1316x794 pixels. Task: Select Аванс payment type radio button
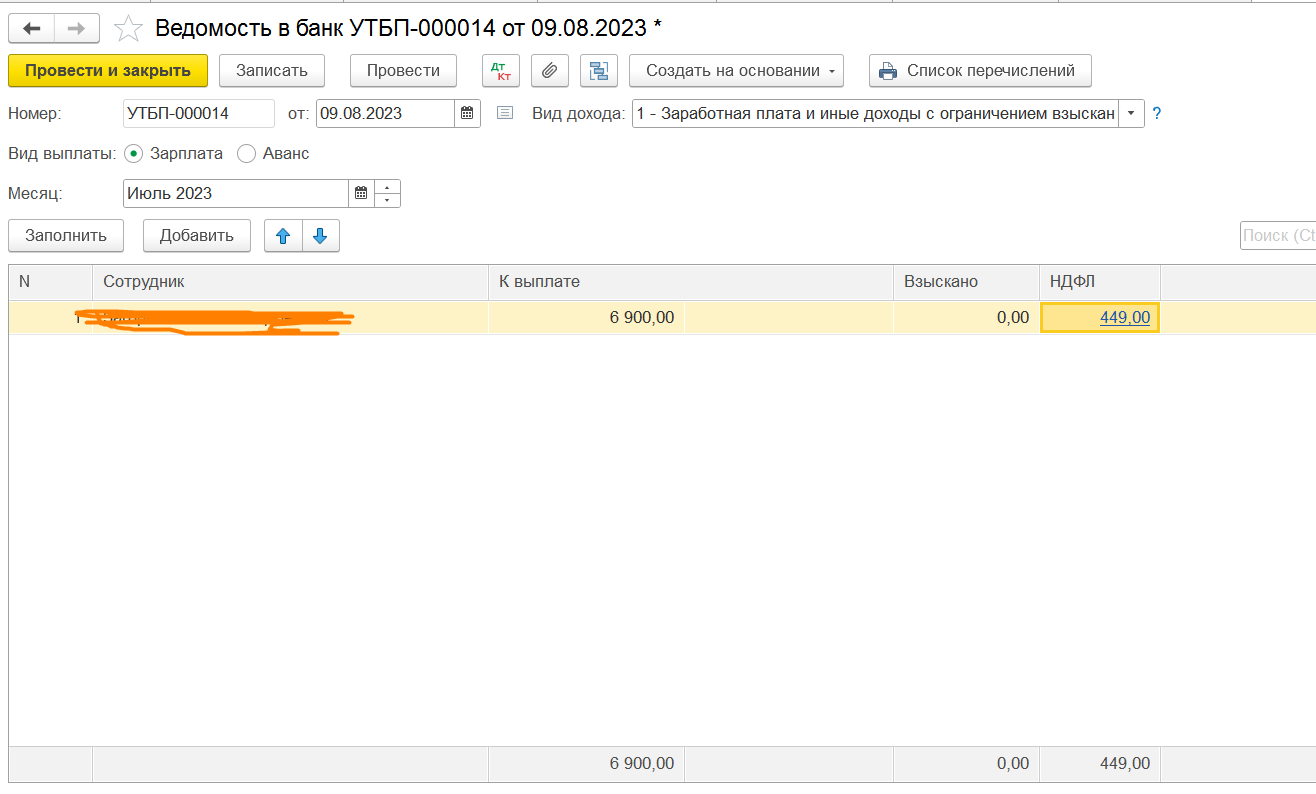click(x=246, y=154)
